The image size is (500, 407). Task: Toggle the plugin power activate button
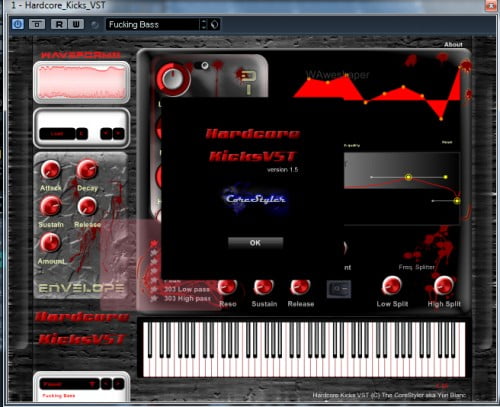(x=18, y=24)
